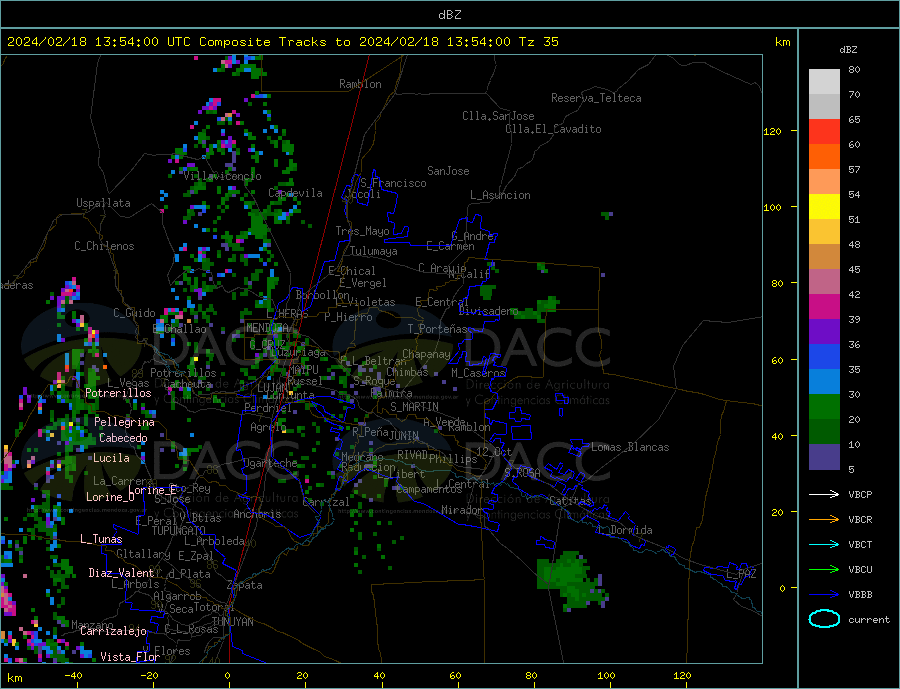Click the Reserva_Telteca label
The width and height of the screenshot is (900, 689).
tap(596, 98)
